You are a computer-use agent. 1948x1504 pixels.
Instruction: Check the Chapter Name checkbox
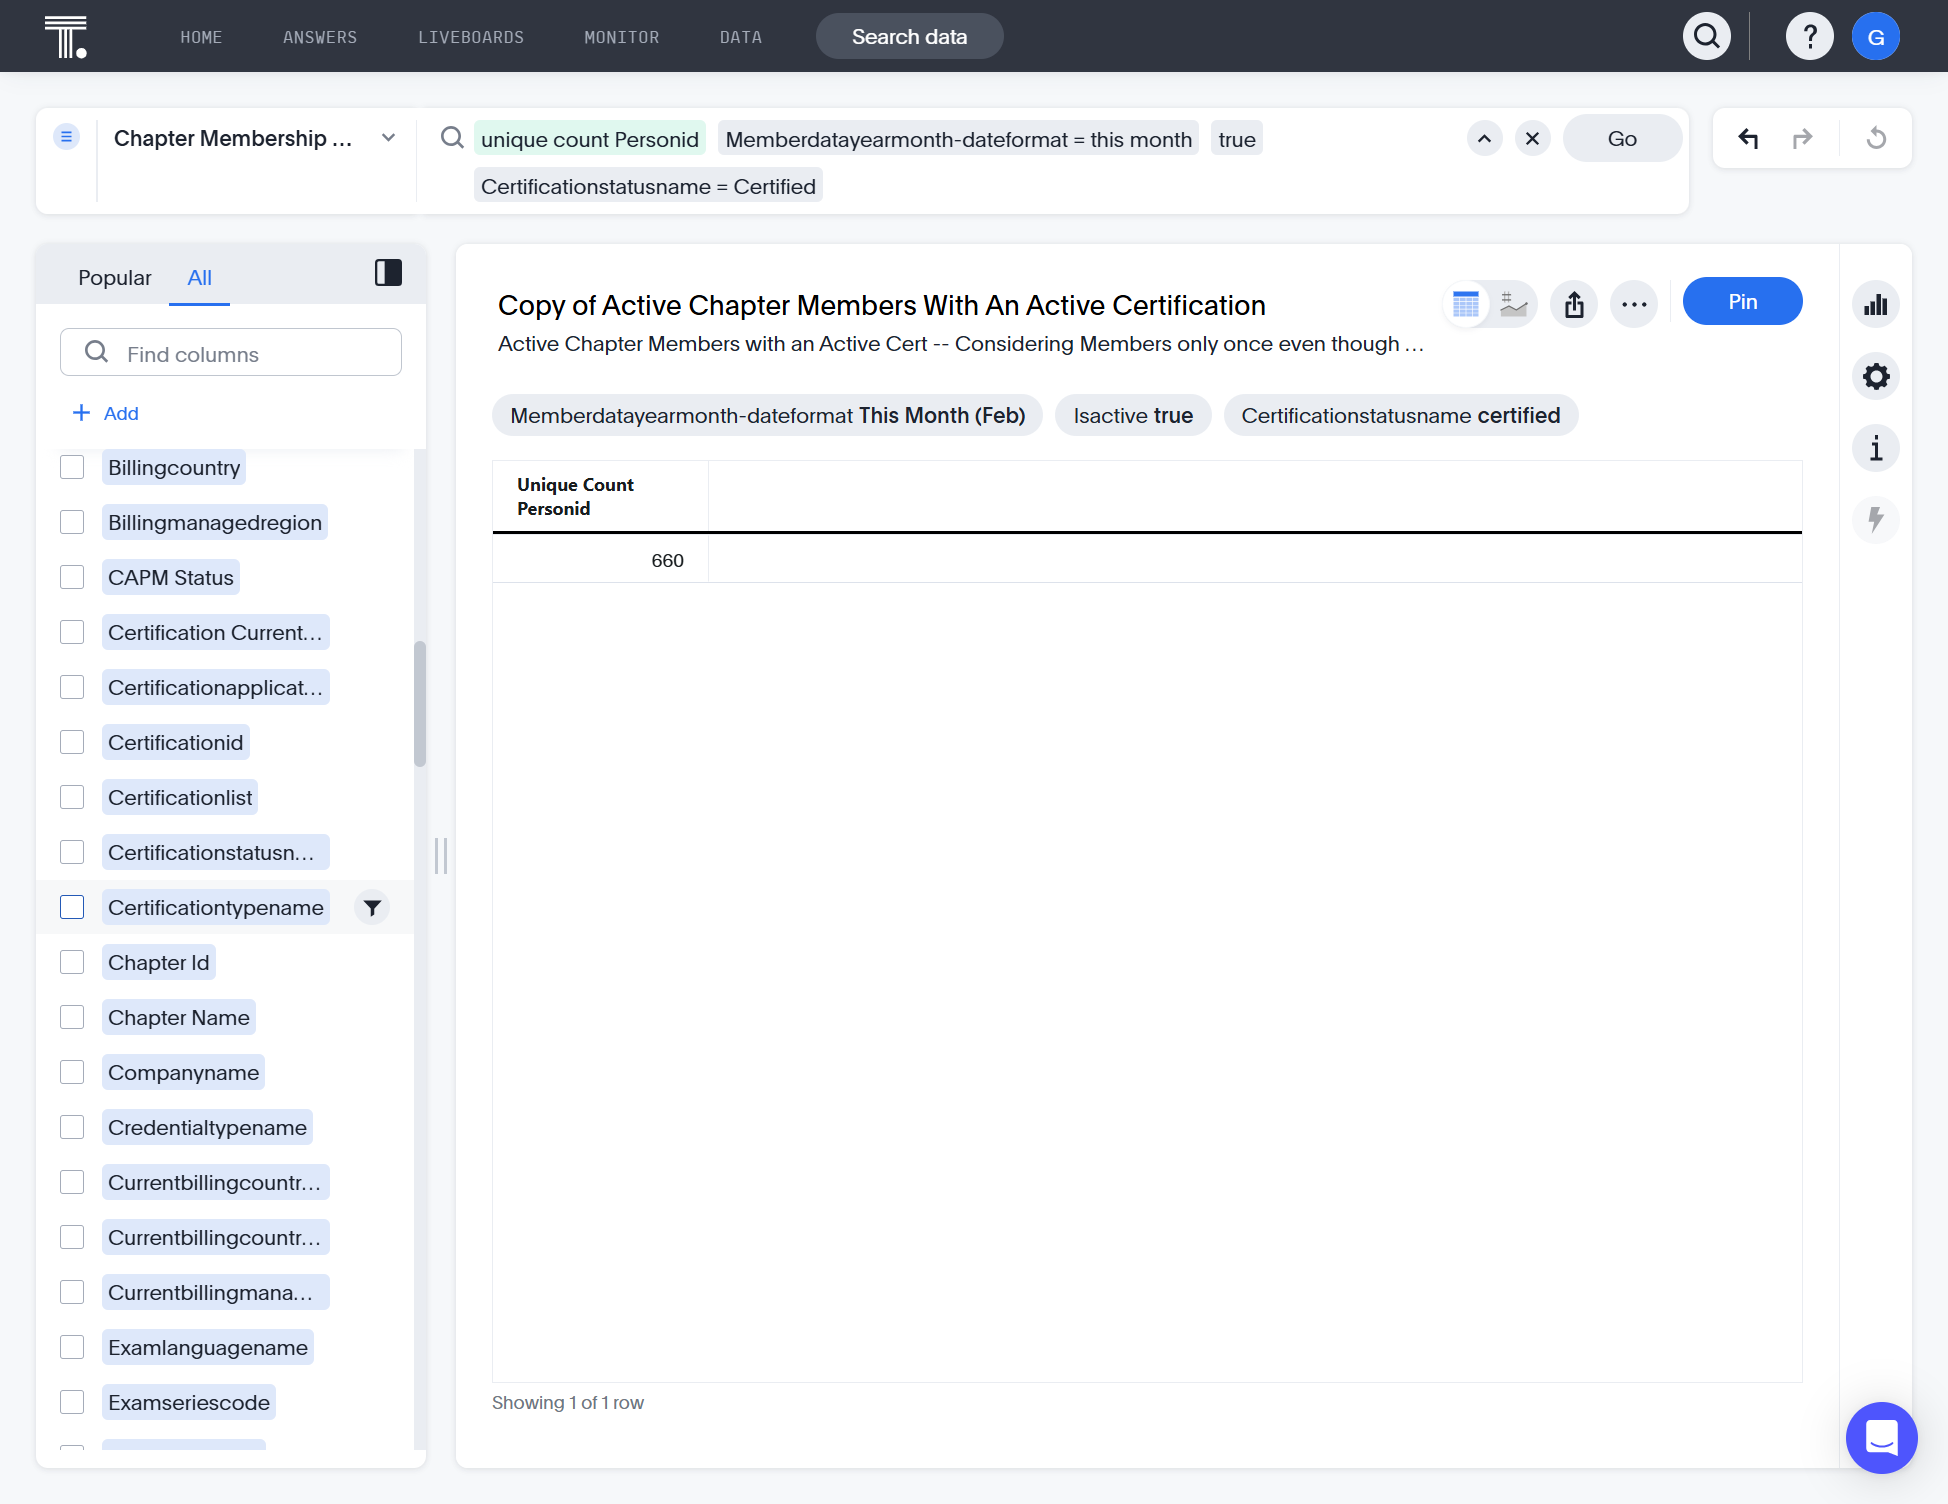(72, 1018)
